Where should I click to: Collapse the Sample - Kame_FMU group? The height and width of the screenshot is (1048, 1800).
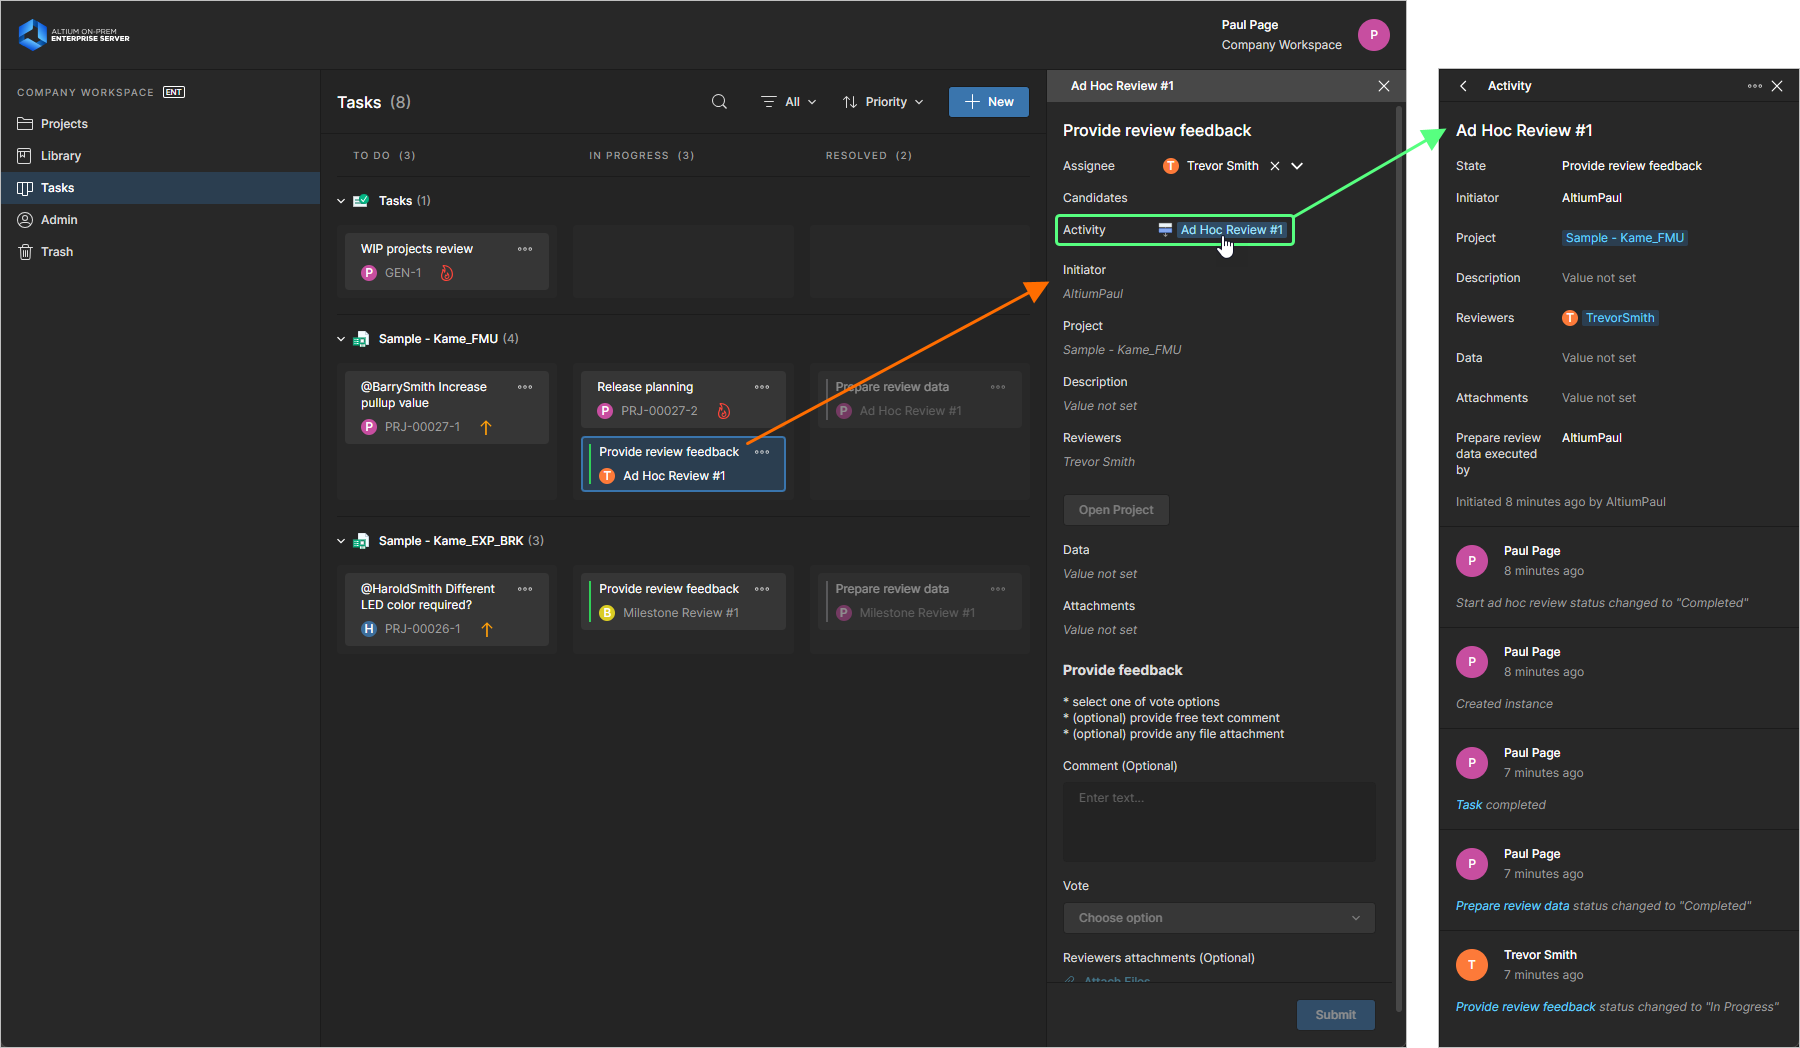[341, 339]
